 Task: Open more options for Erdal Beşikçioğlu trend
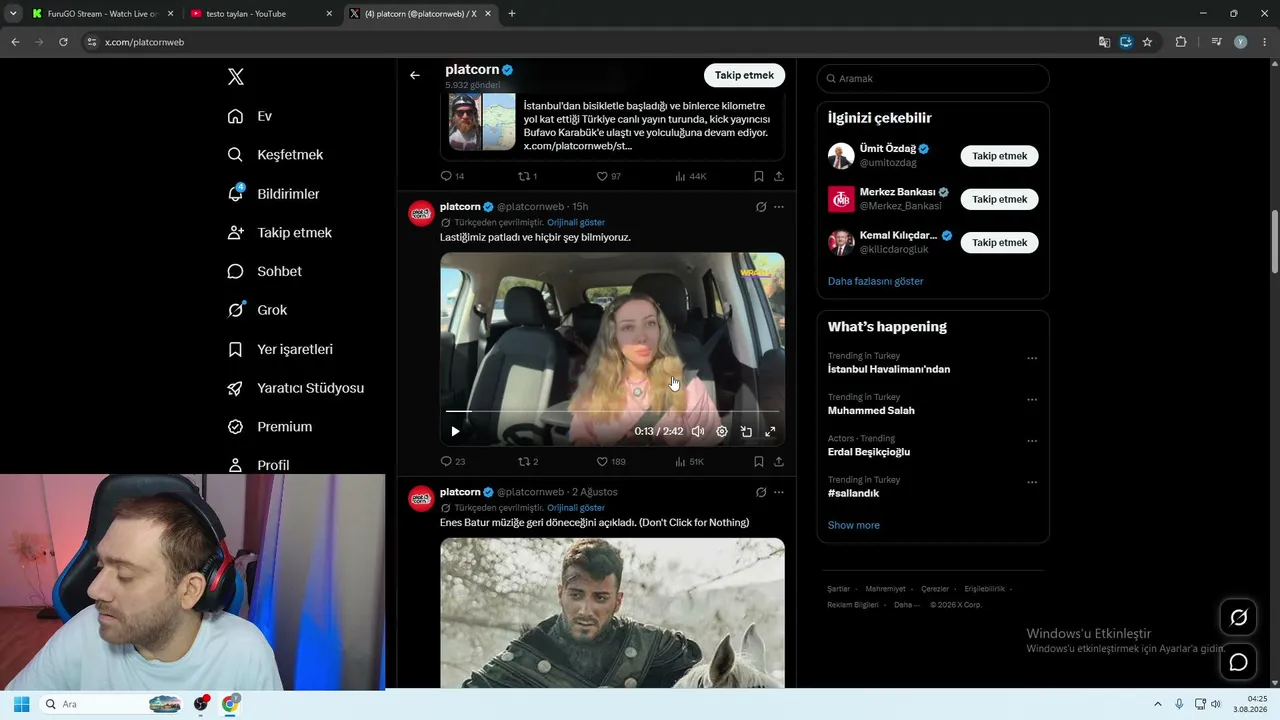[x=1032, y=441]
